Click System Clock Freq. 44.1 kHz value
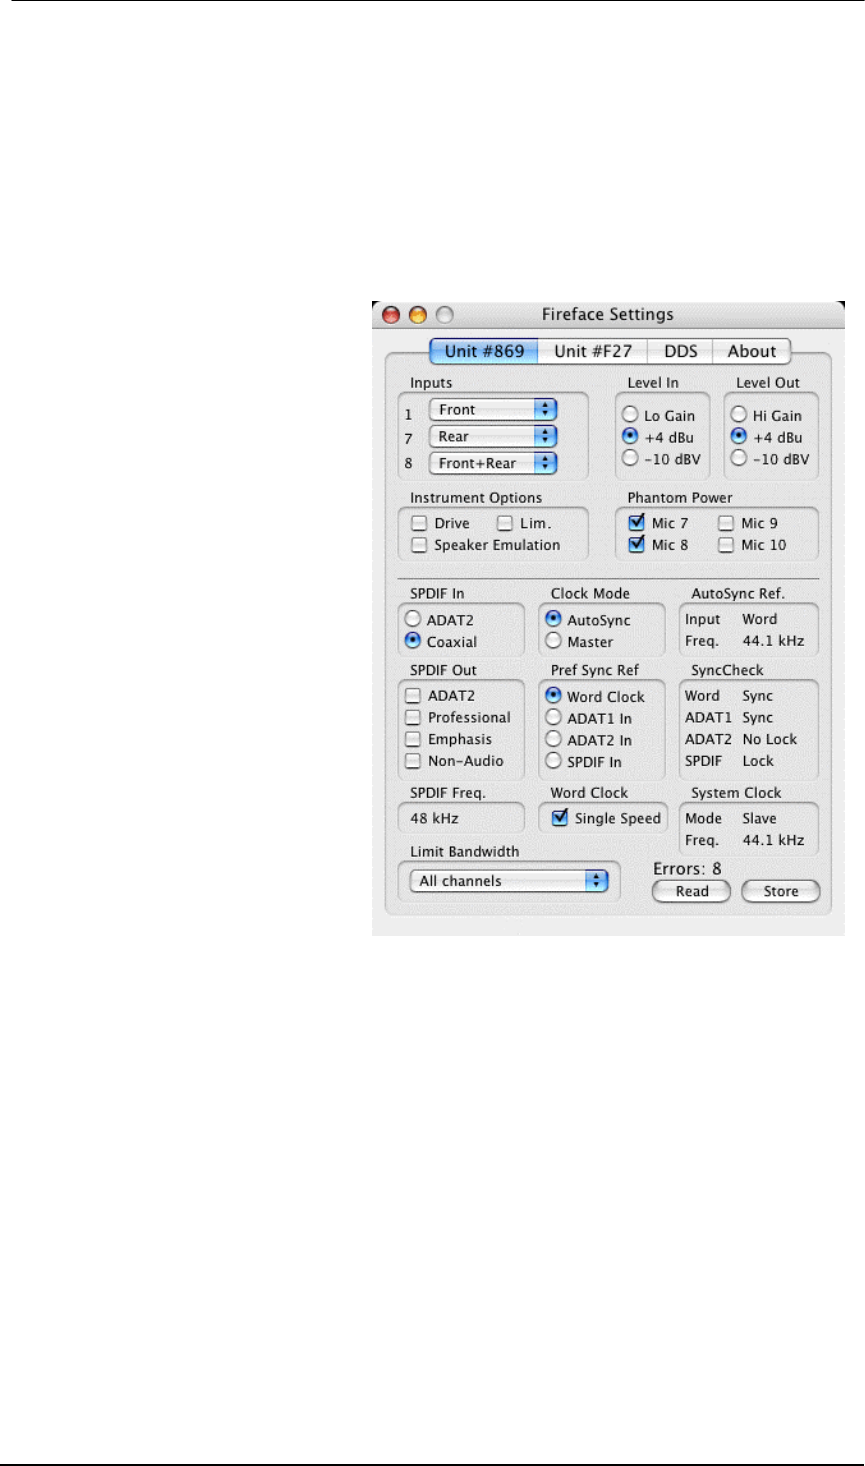The width and height of the screenshot is (865, 1466). click(773, 840)
